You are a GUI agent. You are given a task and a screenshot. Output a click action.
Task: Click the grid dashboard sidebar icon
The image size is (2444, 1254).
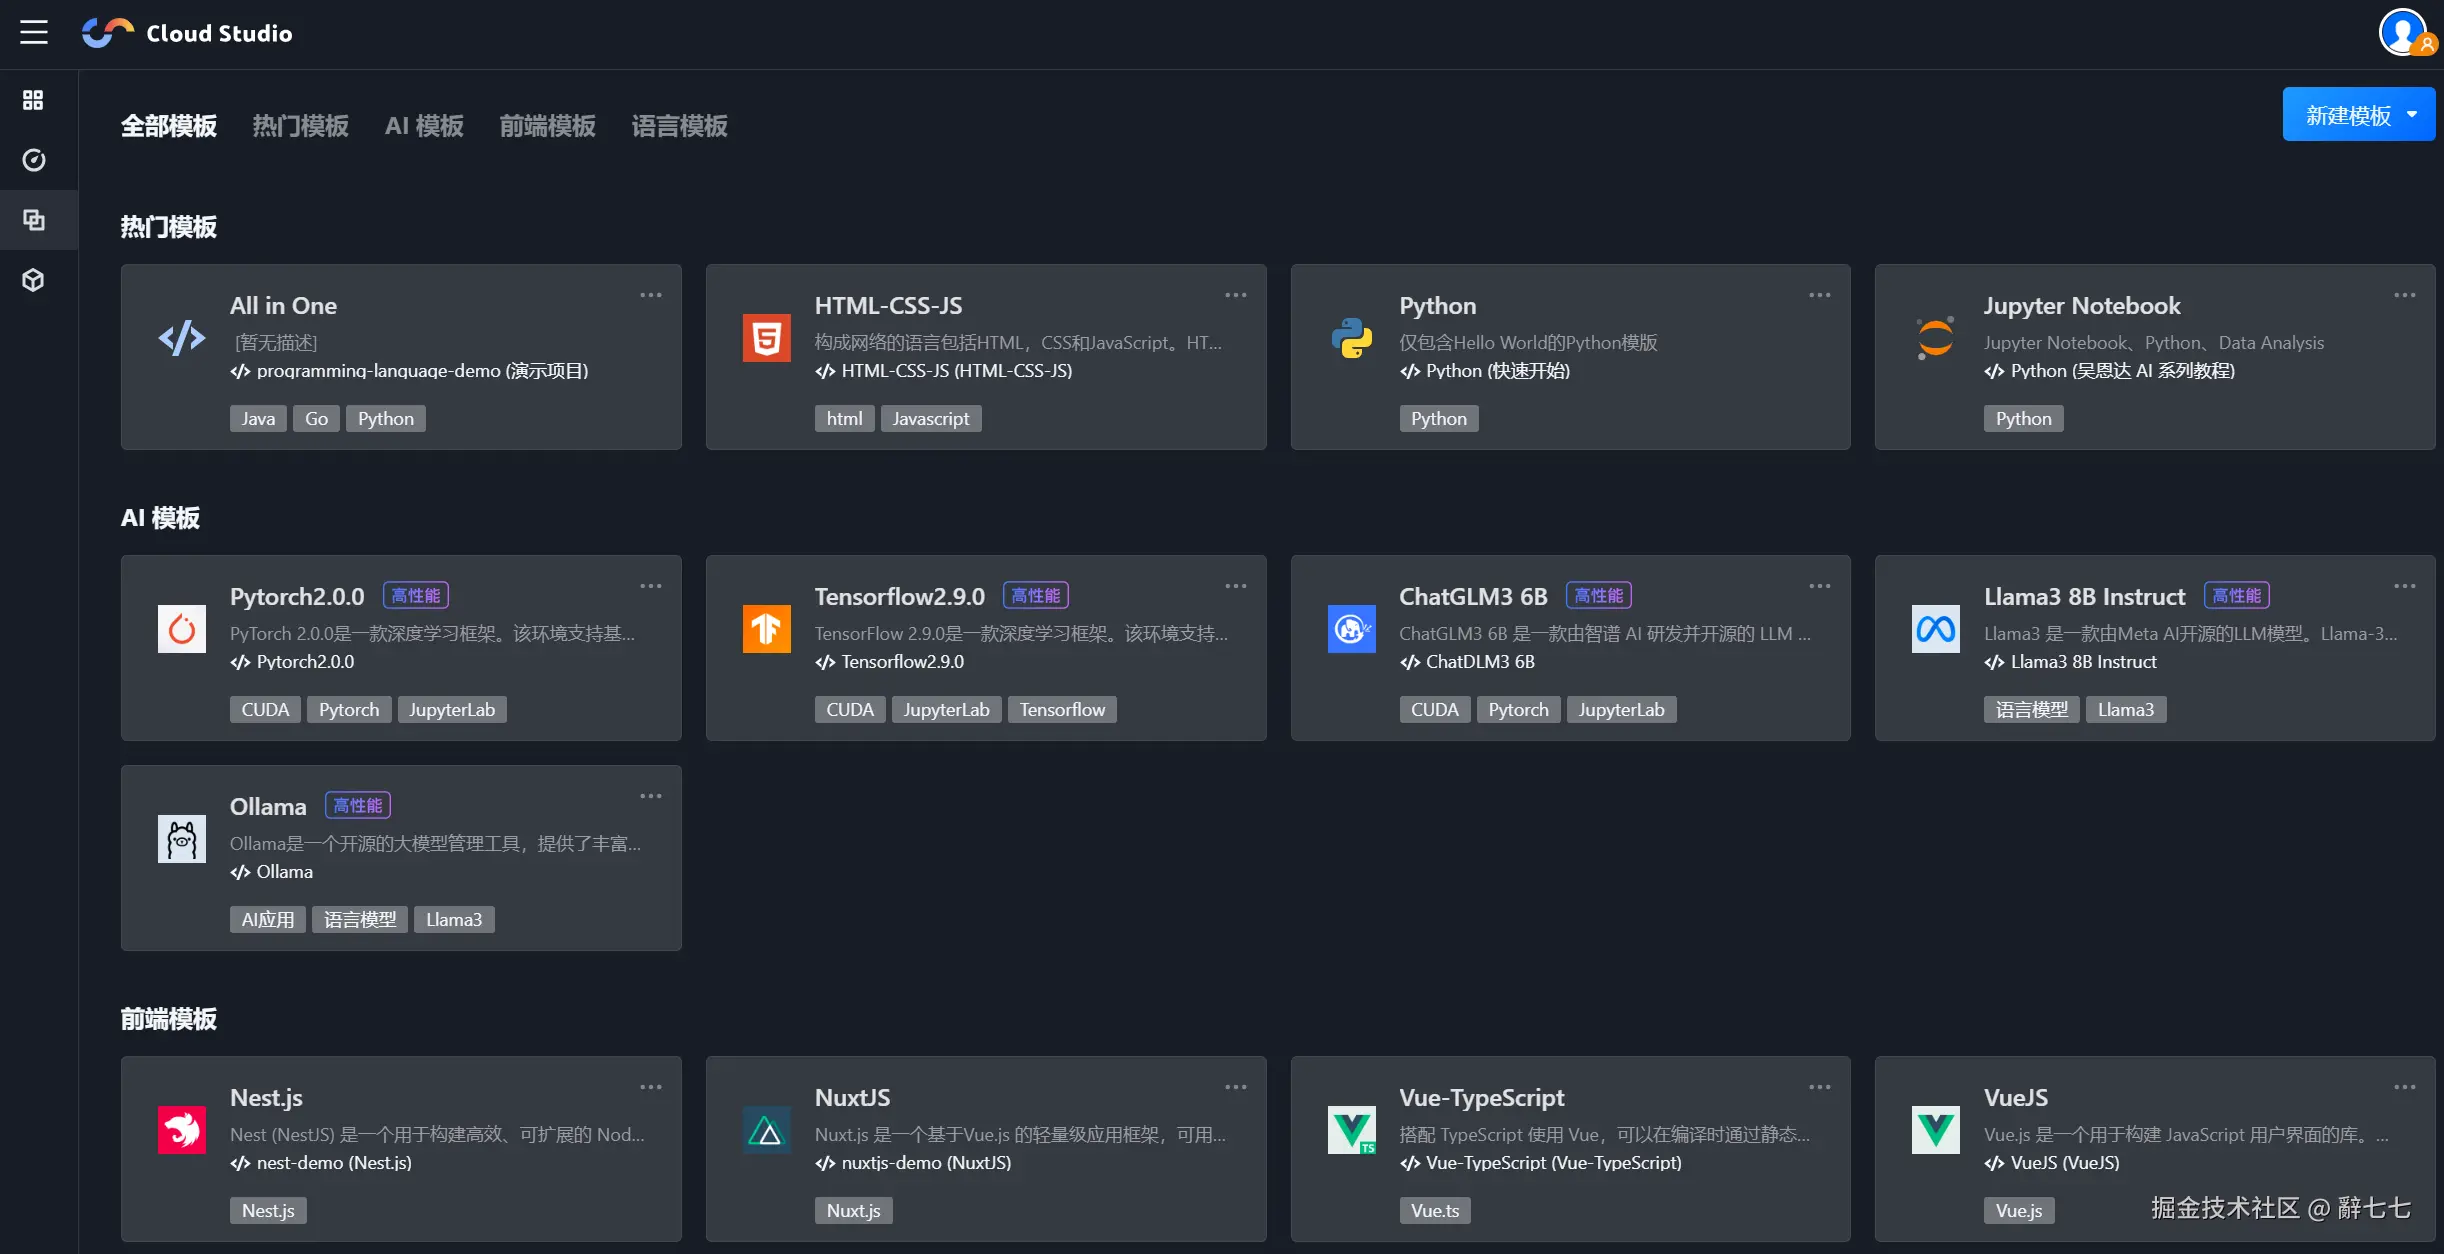tap(34, 100)
